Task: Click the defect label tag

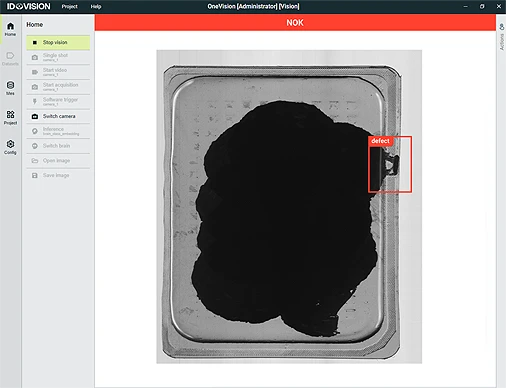Action: click(380, 141)
